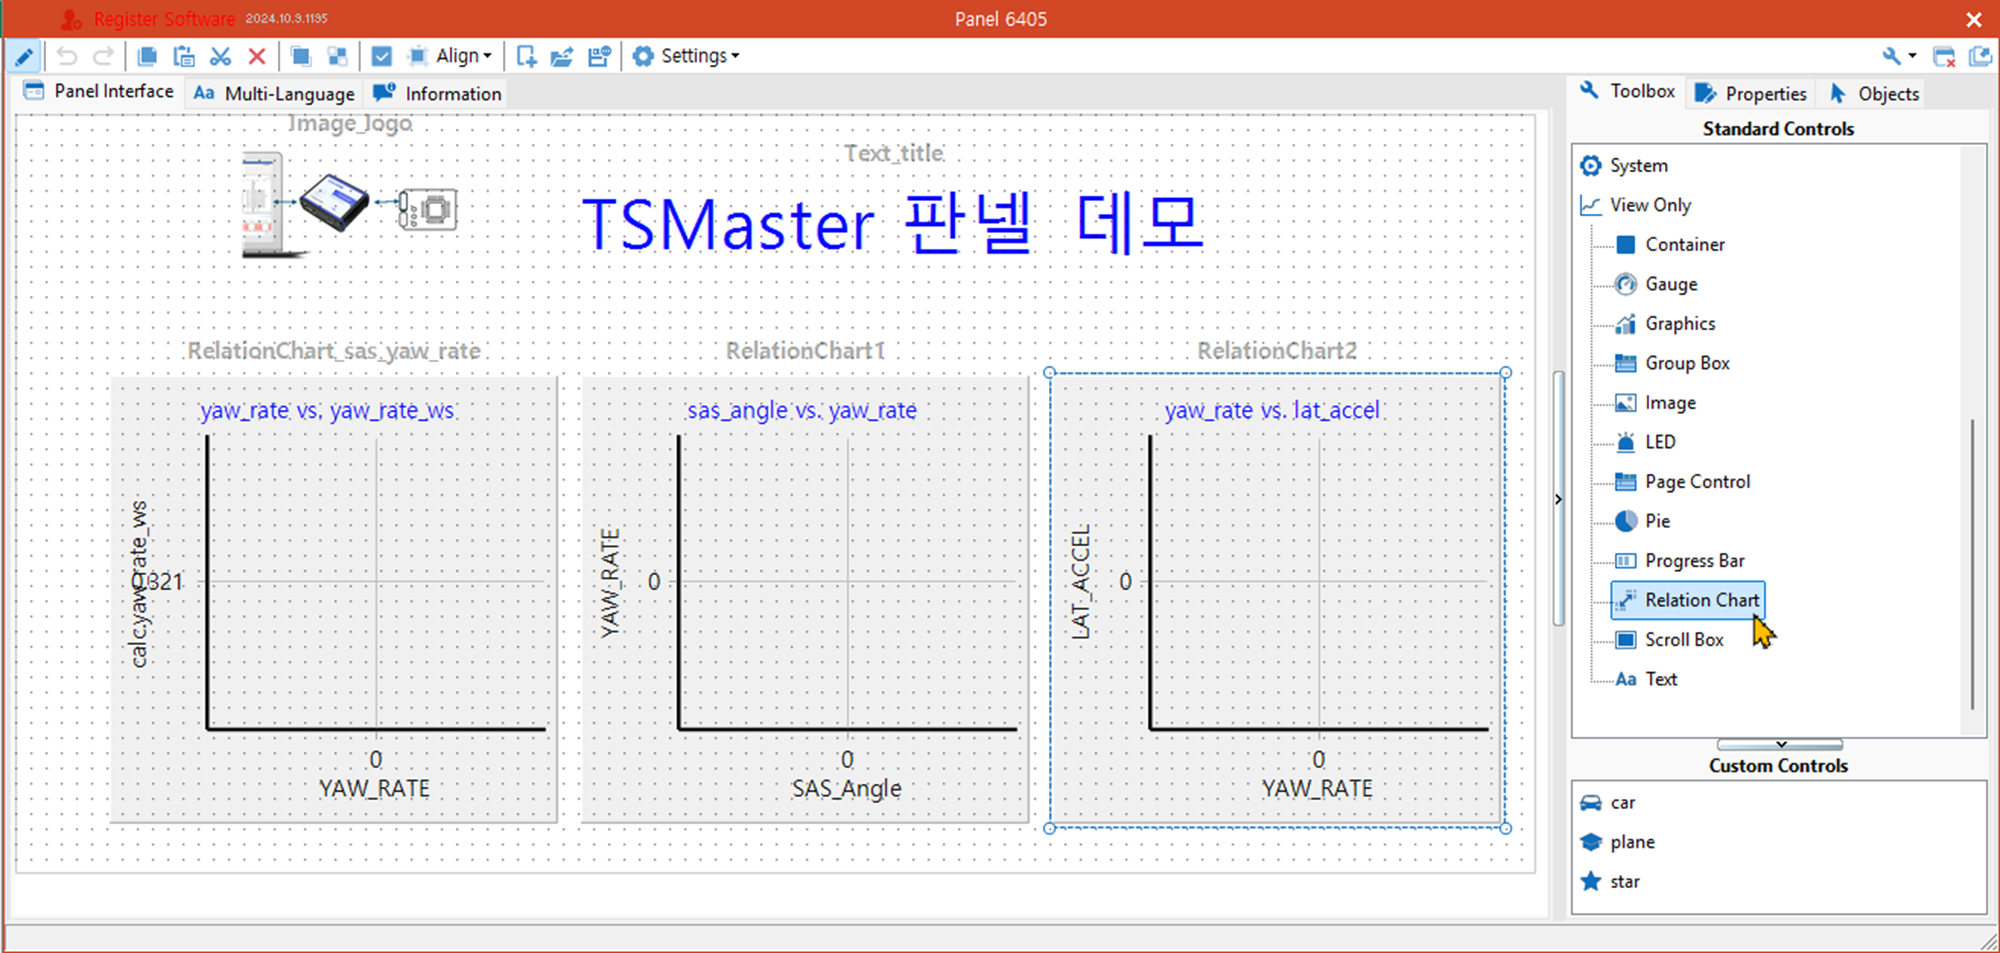Click splitter arrow above Custom Controls

point(1780,744)
